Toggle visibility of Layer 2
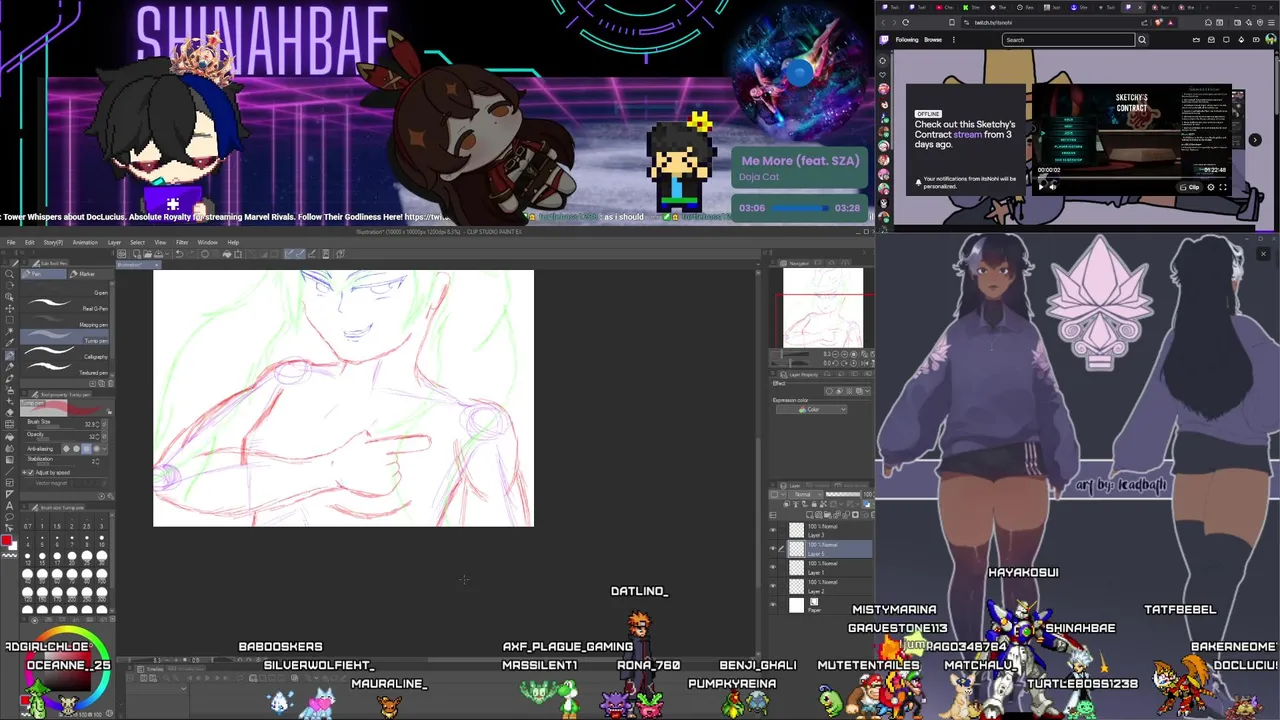This screenshot has width=1280, height=720. click(773, 586)
